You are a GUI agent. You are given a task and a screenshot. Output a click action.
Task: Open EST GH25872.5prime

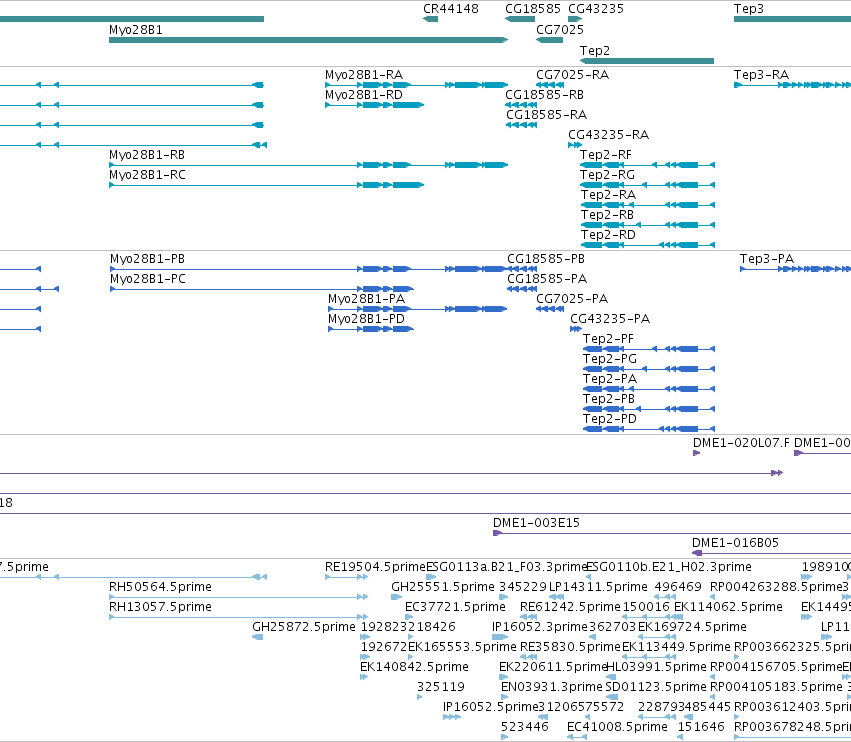coord(258,637)
